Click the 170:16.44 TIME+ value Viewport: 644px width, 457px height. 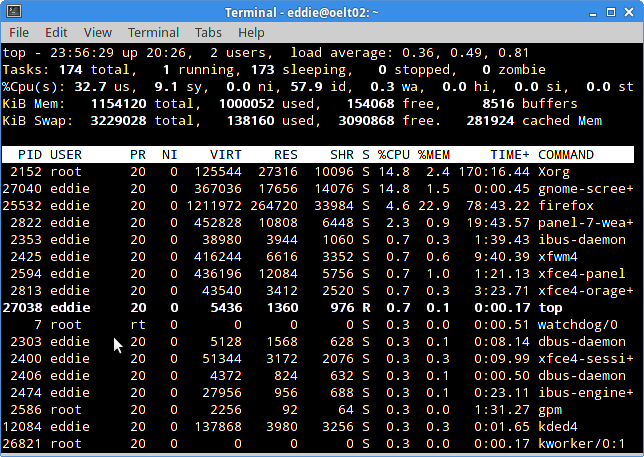coord(494,172)
